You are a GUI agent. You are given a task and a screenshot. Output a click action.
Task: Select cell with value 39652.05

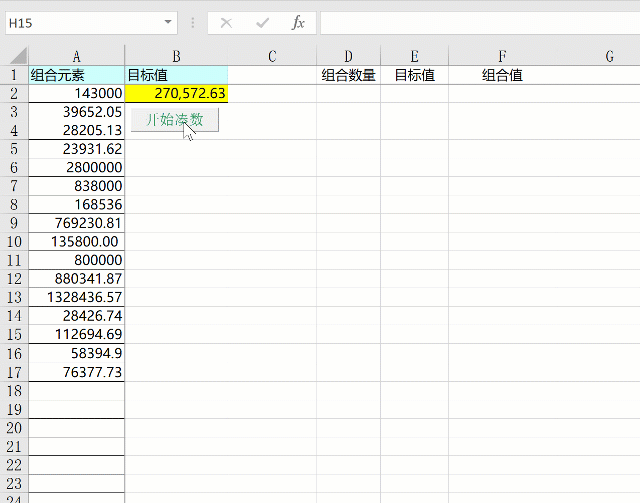point(76,112)
